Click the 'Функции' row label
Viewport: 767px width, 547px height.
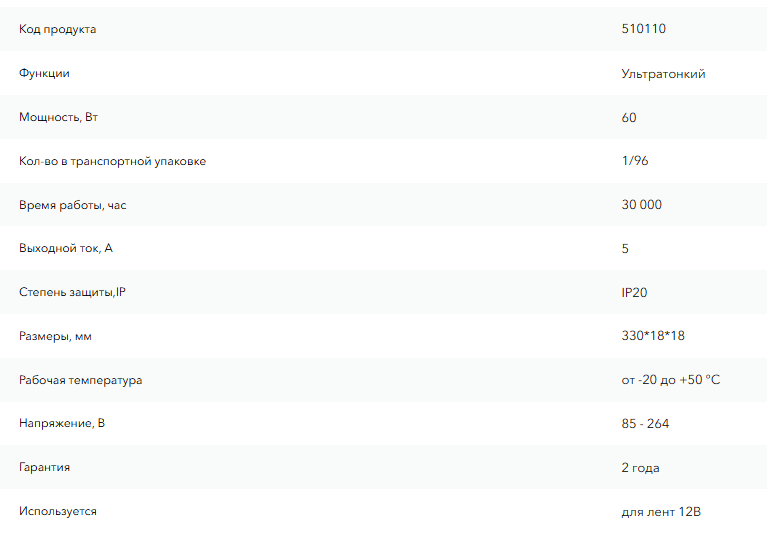(44, 73)
